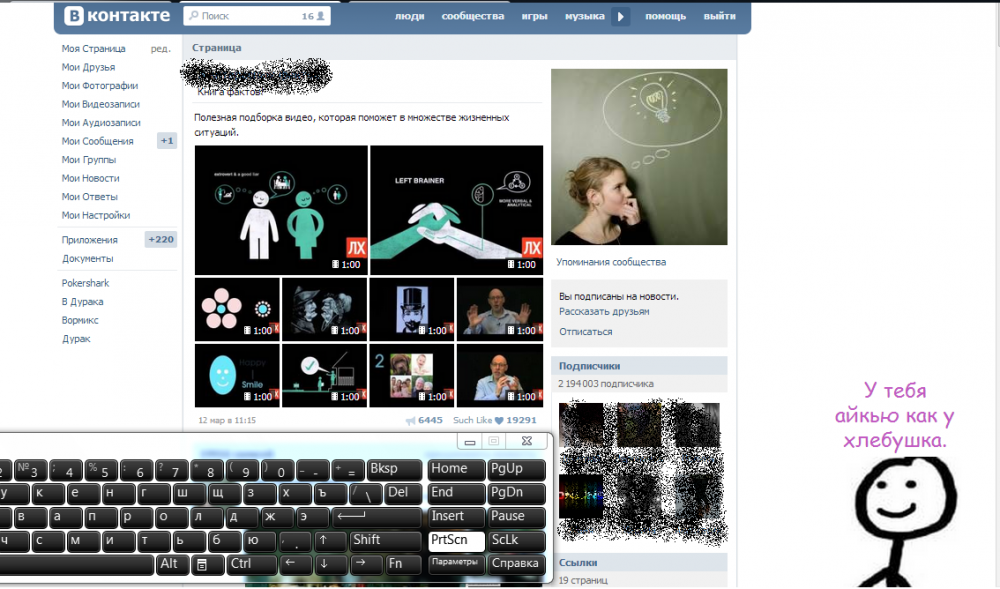Tap the Home key on the on-screen keyboard
This screenshot has height=589, width=1000.
455,469
